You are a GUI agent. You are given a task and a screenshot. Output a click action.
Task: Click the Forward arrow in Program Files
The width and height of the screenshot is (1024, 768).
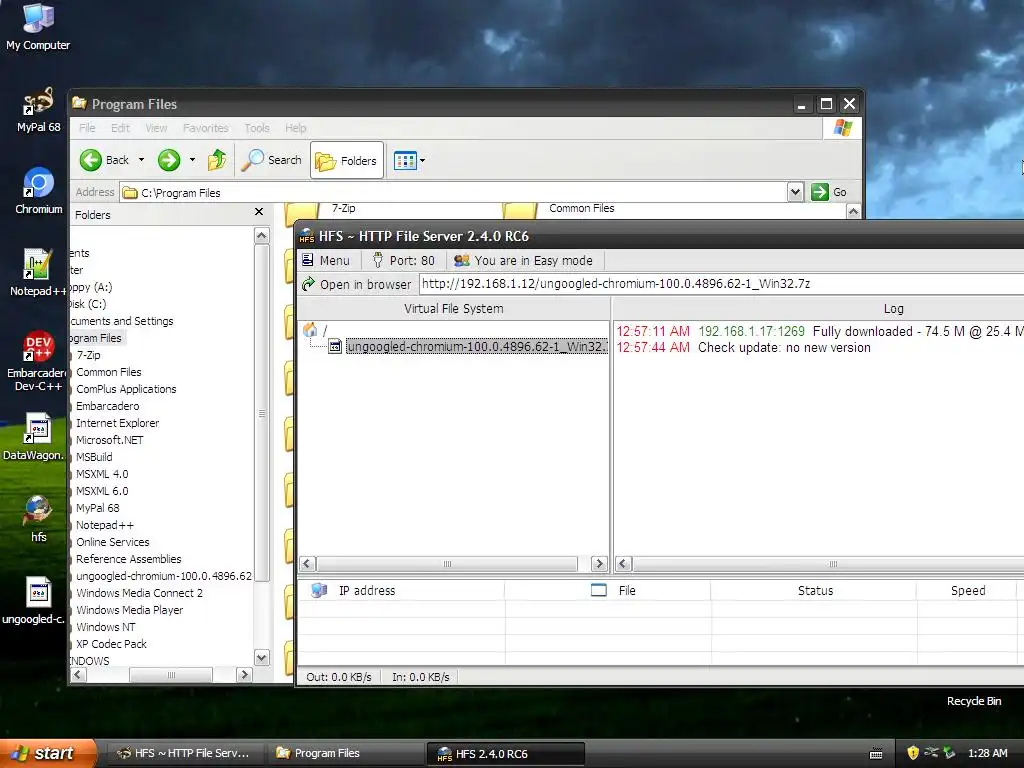168,160
